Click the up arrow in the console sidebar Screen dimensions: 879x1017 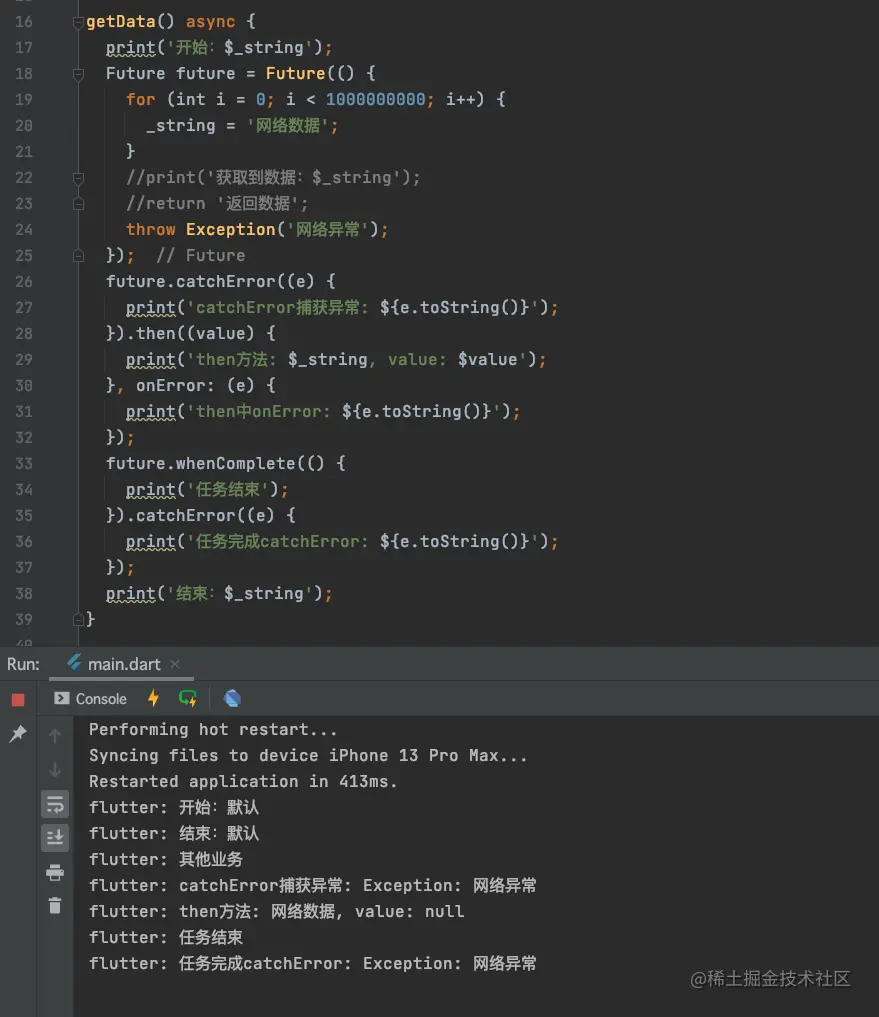[x=55, y=737]
